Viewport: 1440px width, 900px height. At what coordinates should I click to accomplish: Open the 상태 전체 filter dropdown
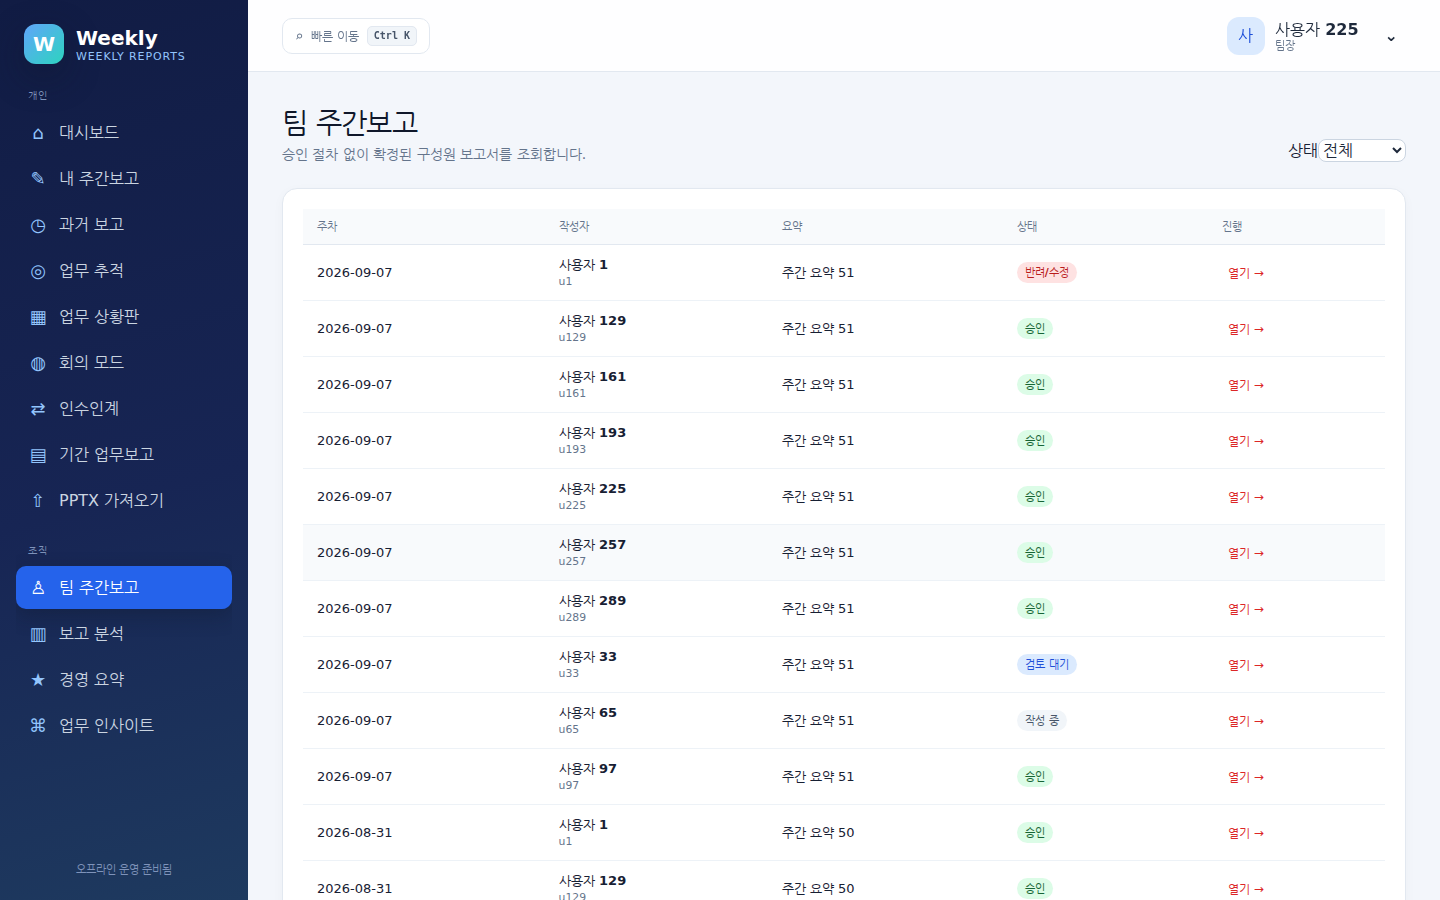[1362, 150]
